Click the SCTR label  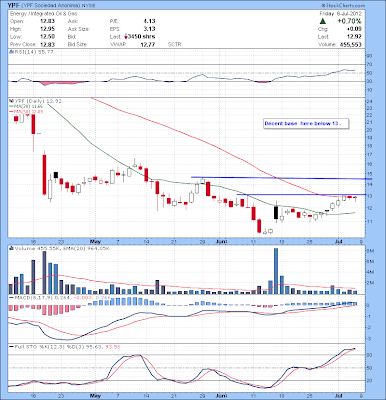tap(175, 44)
